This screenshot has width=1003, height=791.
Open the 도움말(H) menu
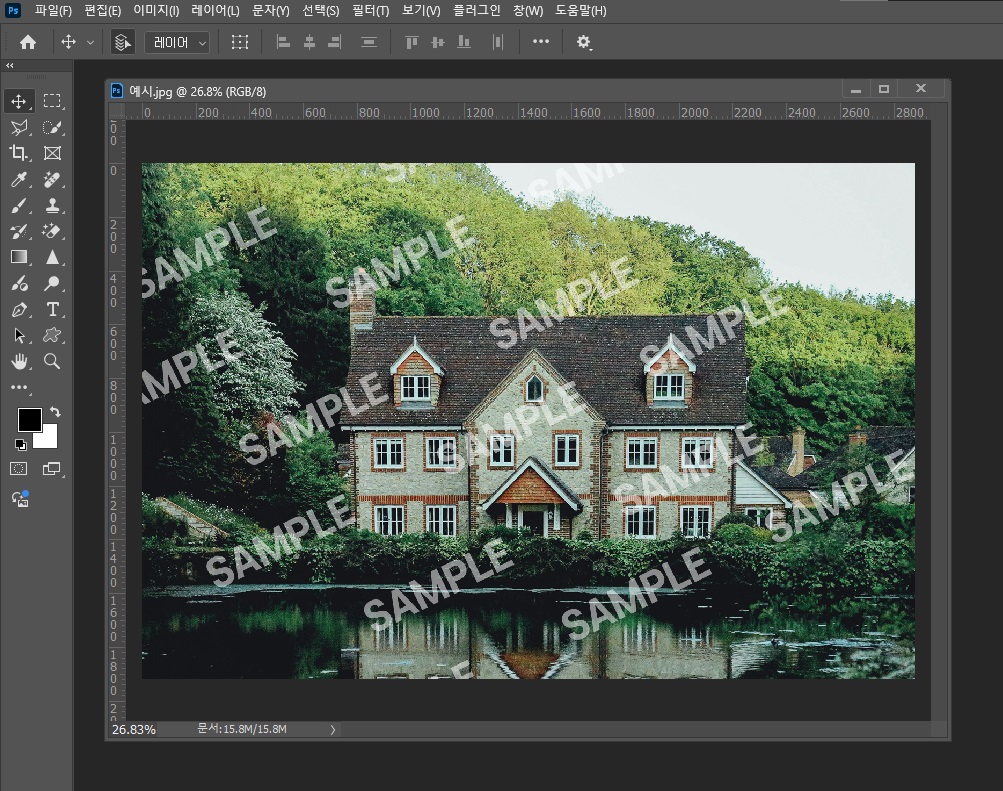[x=580, y=11]
